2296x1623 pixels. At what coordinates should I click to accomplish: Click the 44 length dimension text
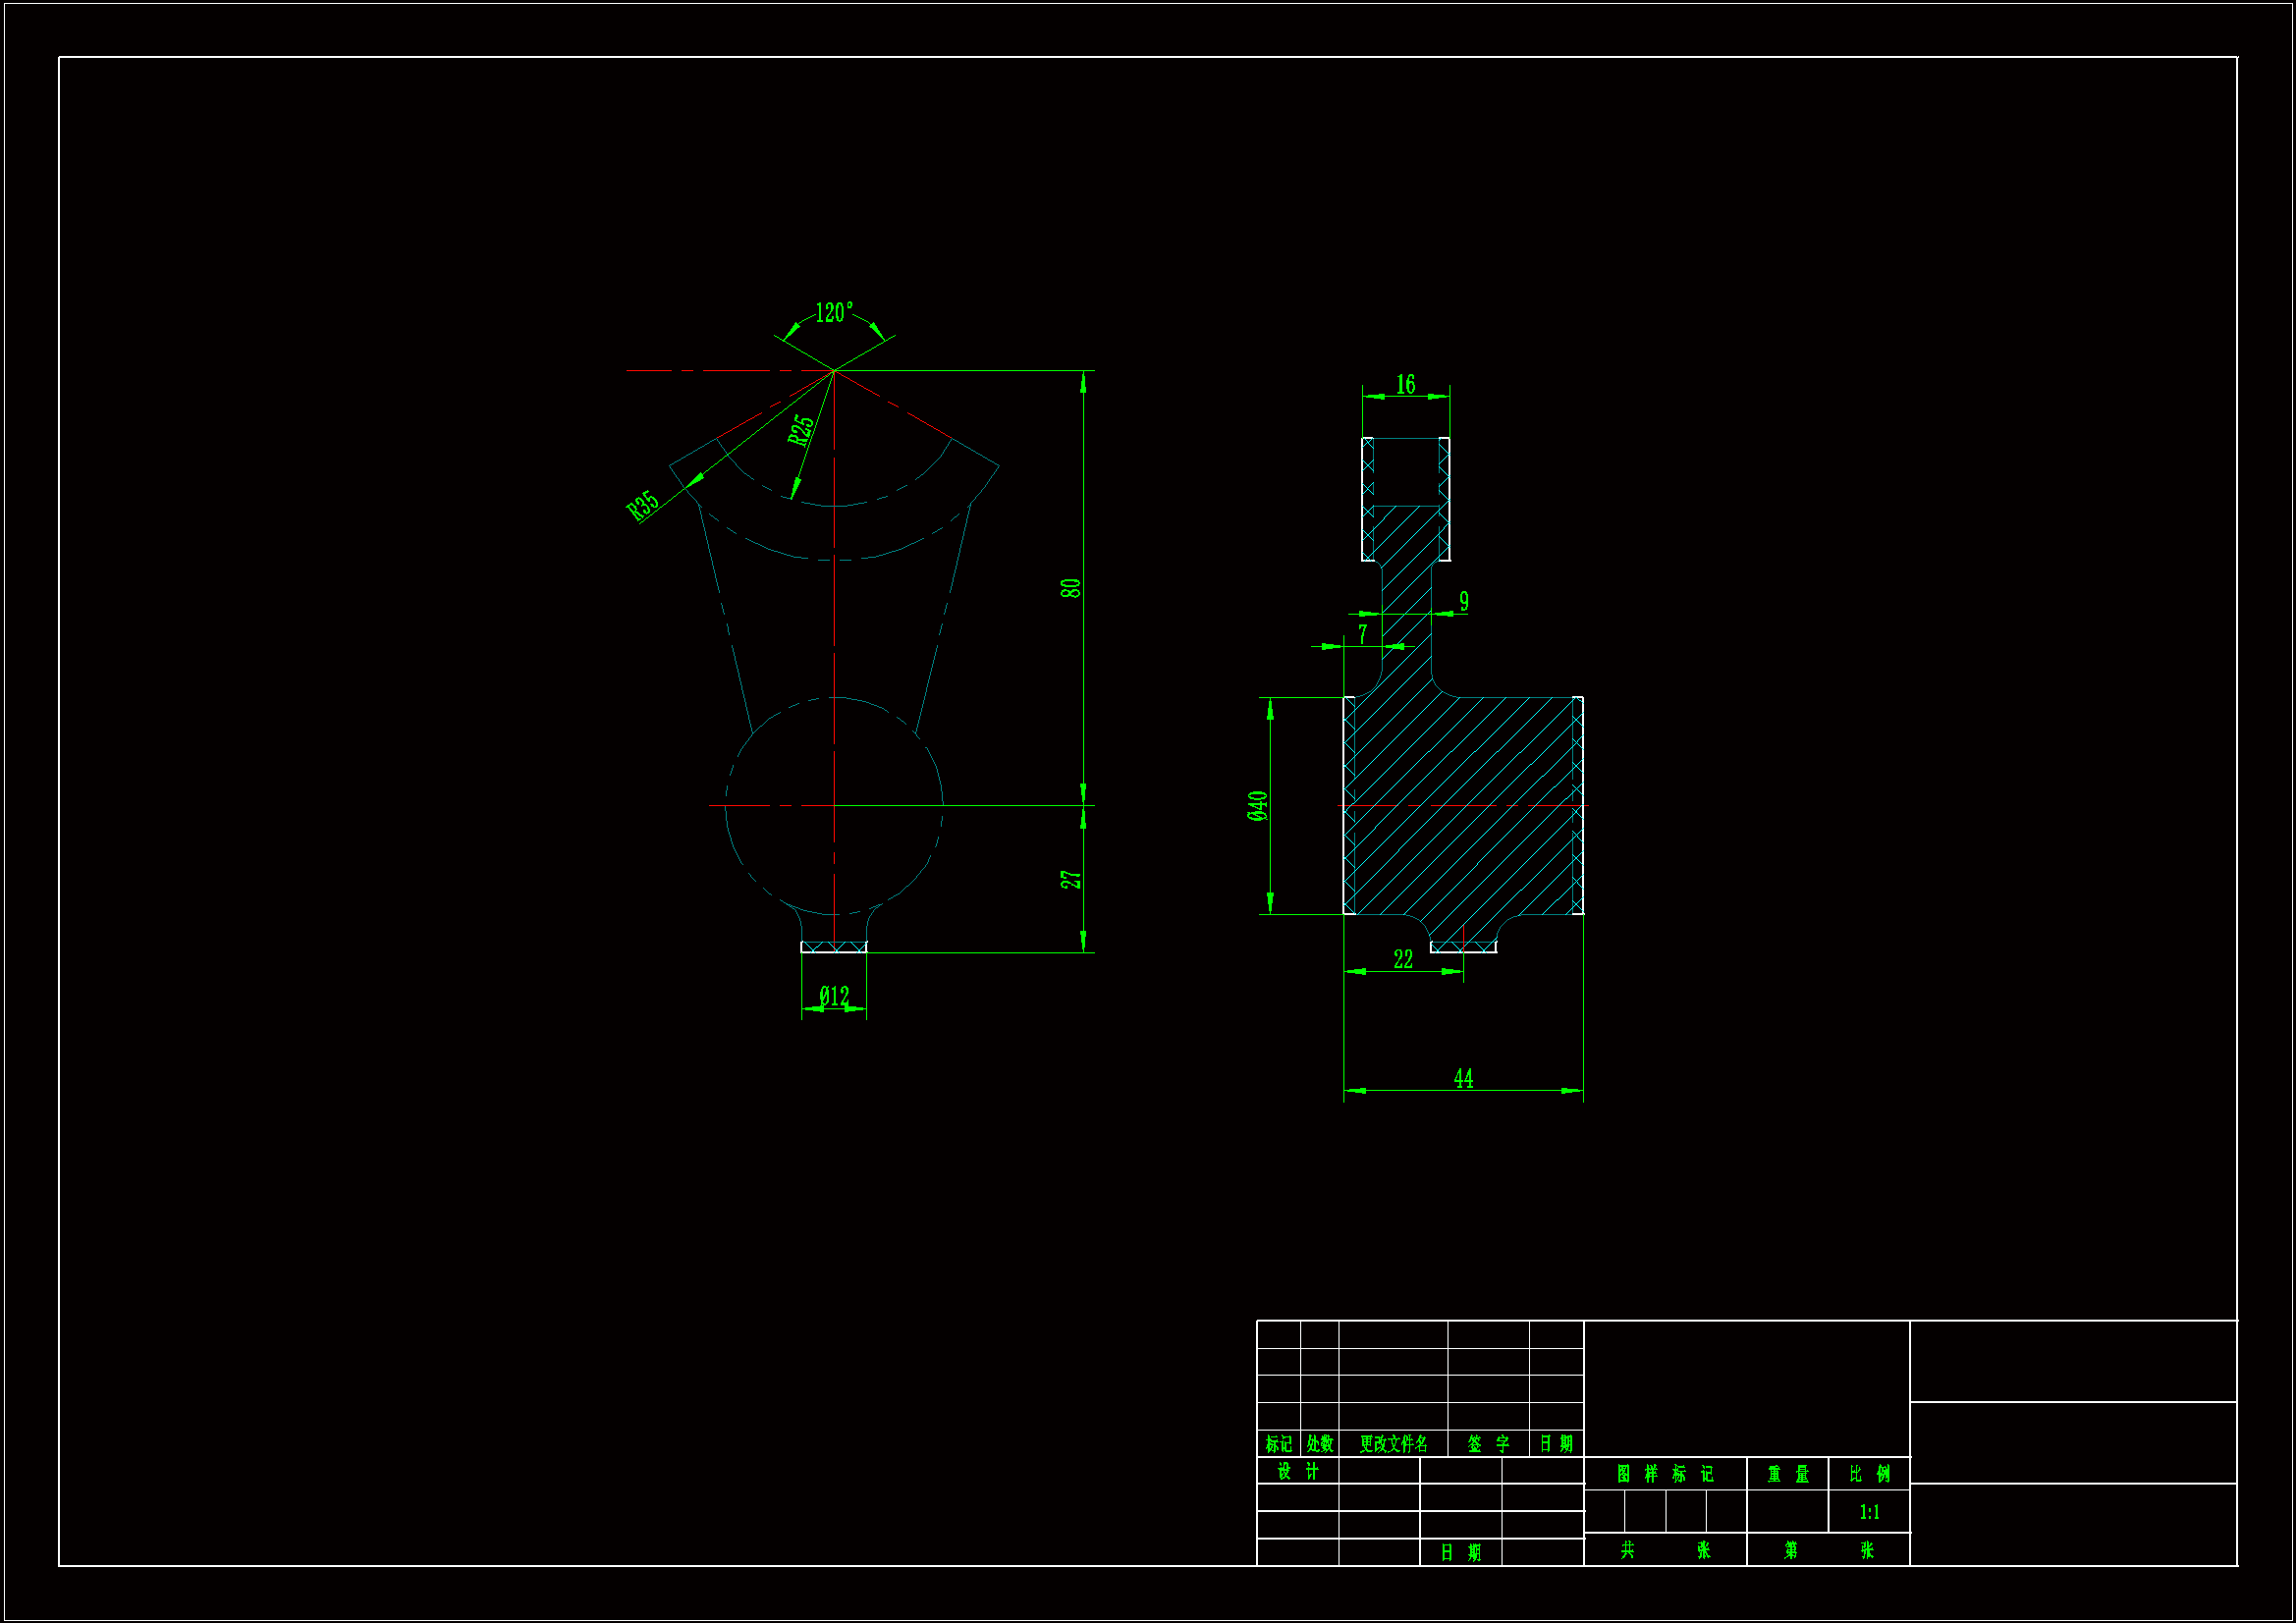1463,1078
